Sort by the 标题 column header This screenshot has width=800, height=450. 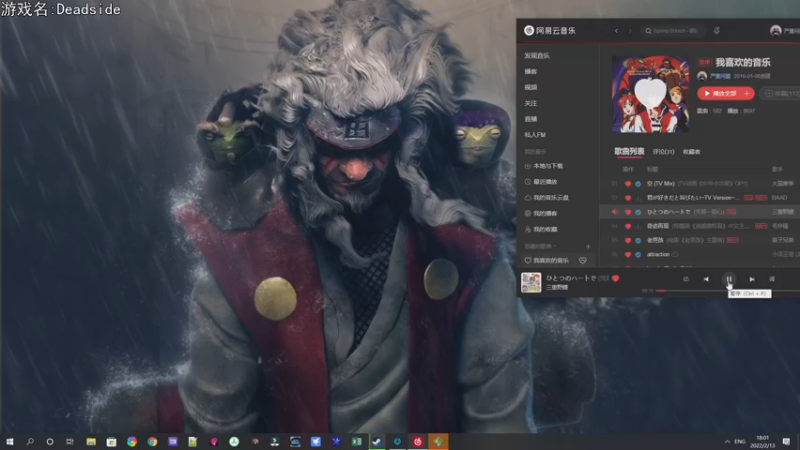pos(653,169)
